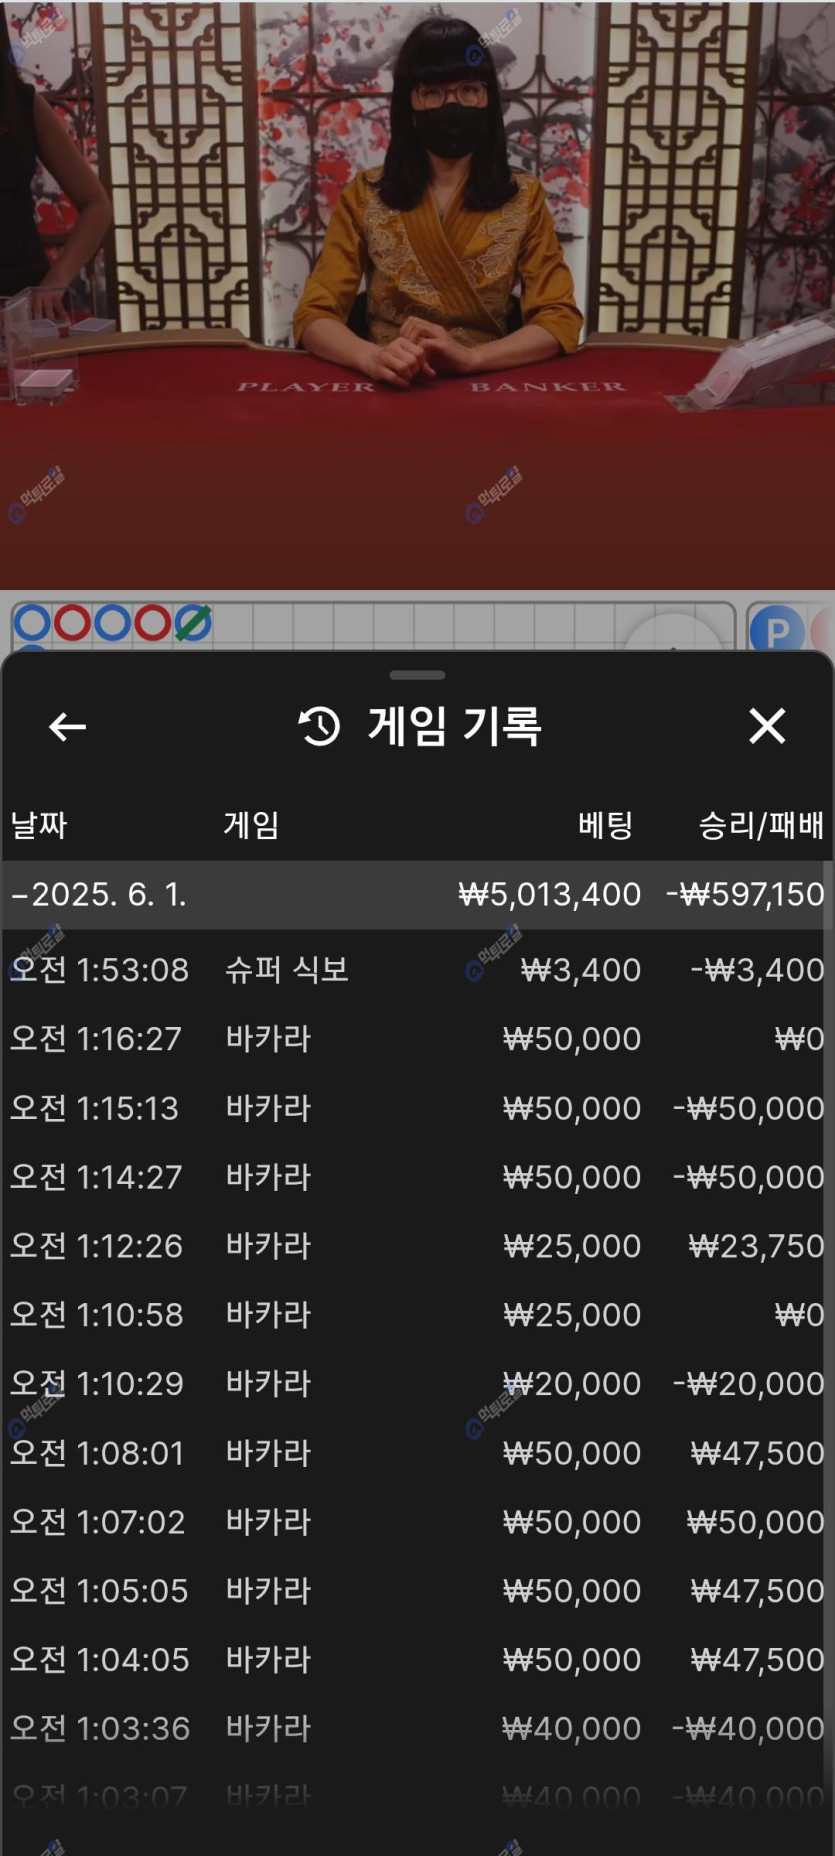Tap the first red circle in roadmap
This screenshot has height=1856, width=835.
pos(72,623)
